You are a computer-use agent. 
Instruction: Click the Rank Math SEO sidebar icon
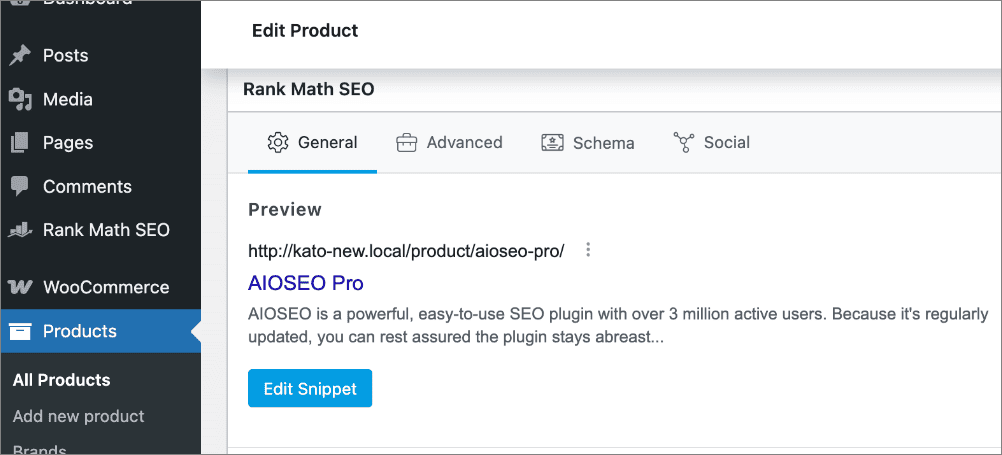coord(20,230)
